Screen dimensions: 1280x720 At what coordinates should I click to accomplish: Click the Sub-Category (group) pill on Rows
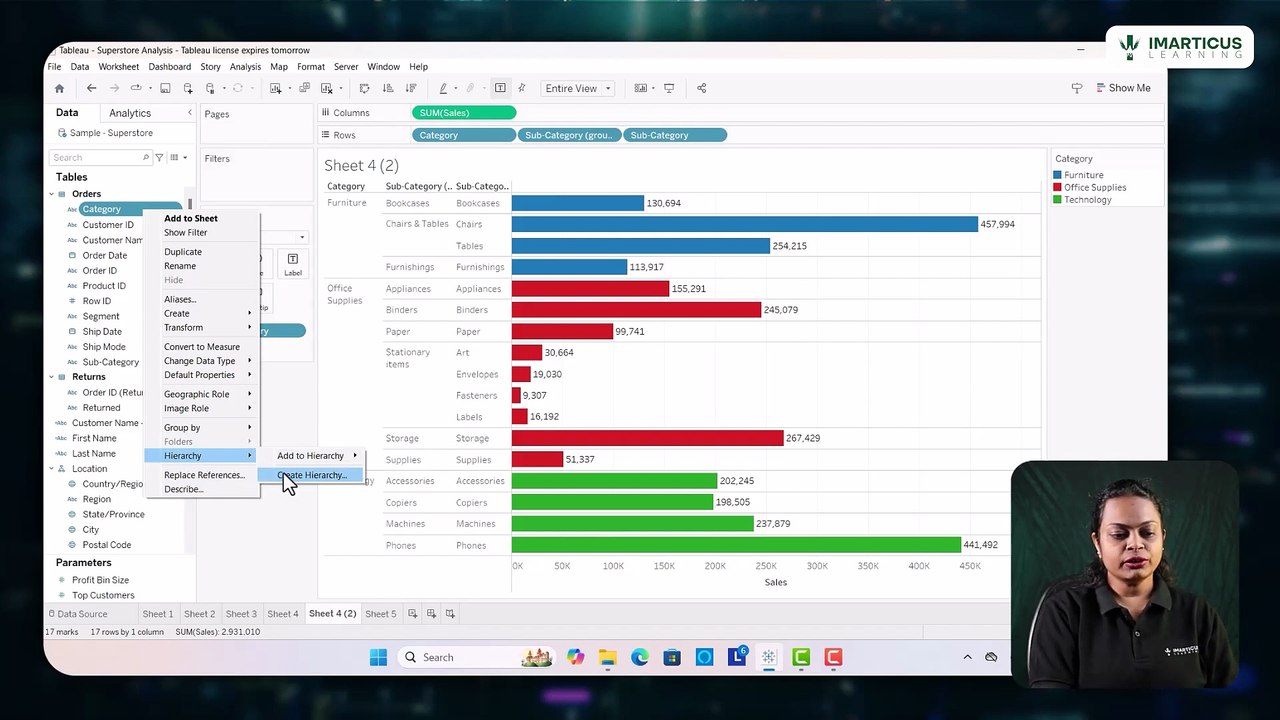coord(569,135)
